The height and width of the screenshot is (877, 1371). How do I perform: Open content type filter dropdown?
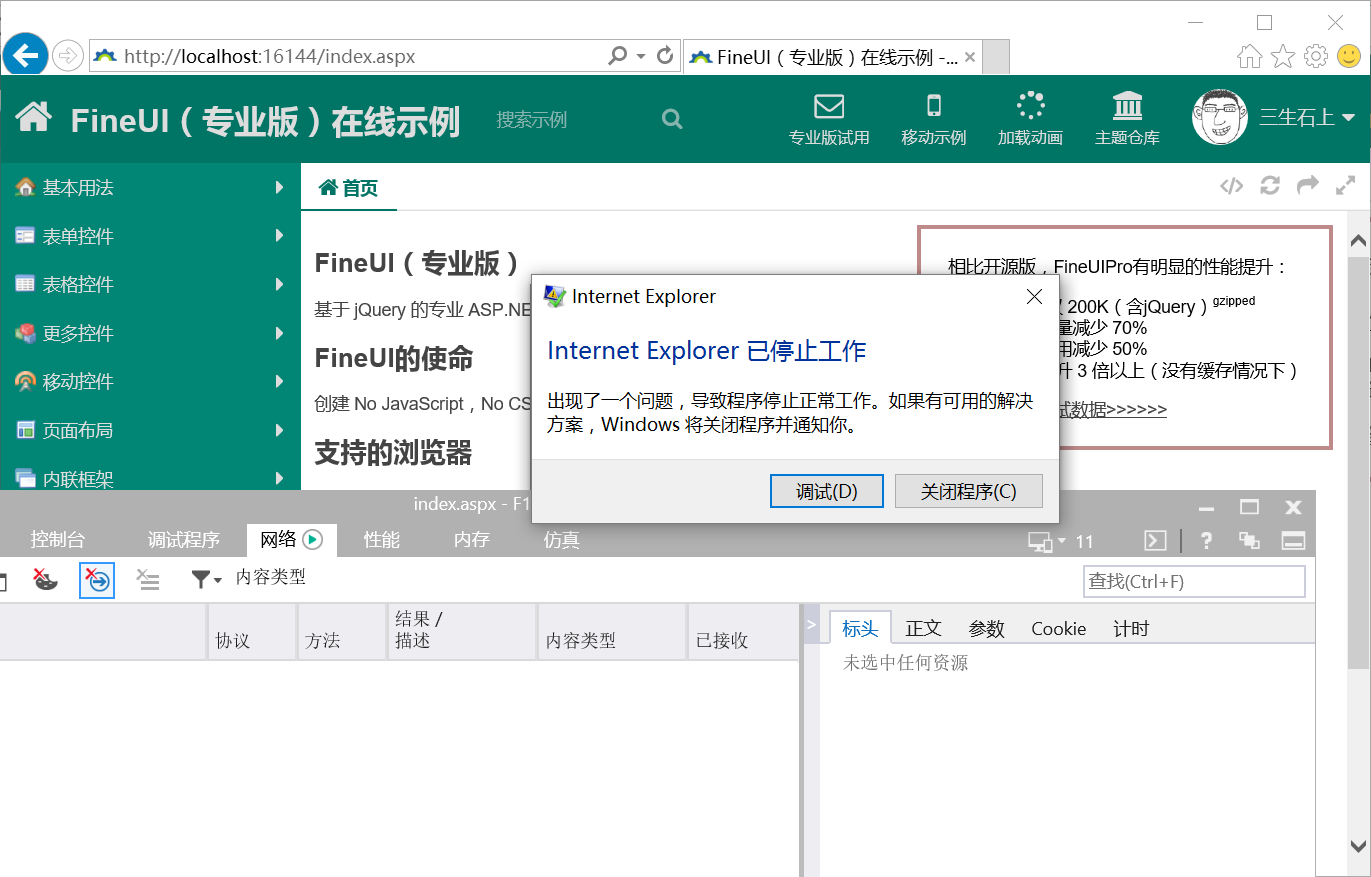point(206,579)
